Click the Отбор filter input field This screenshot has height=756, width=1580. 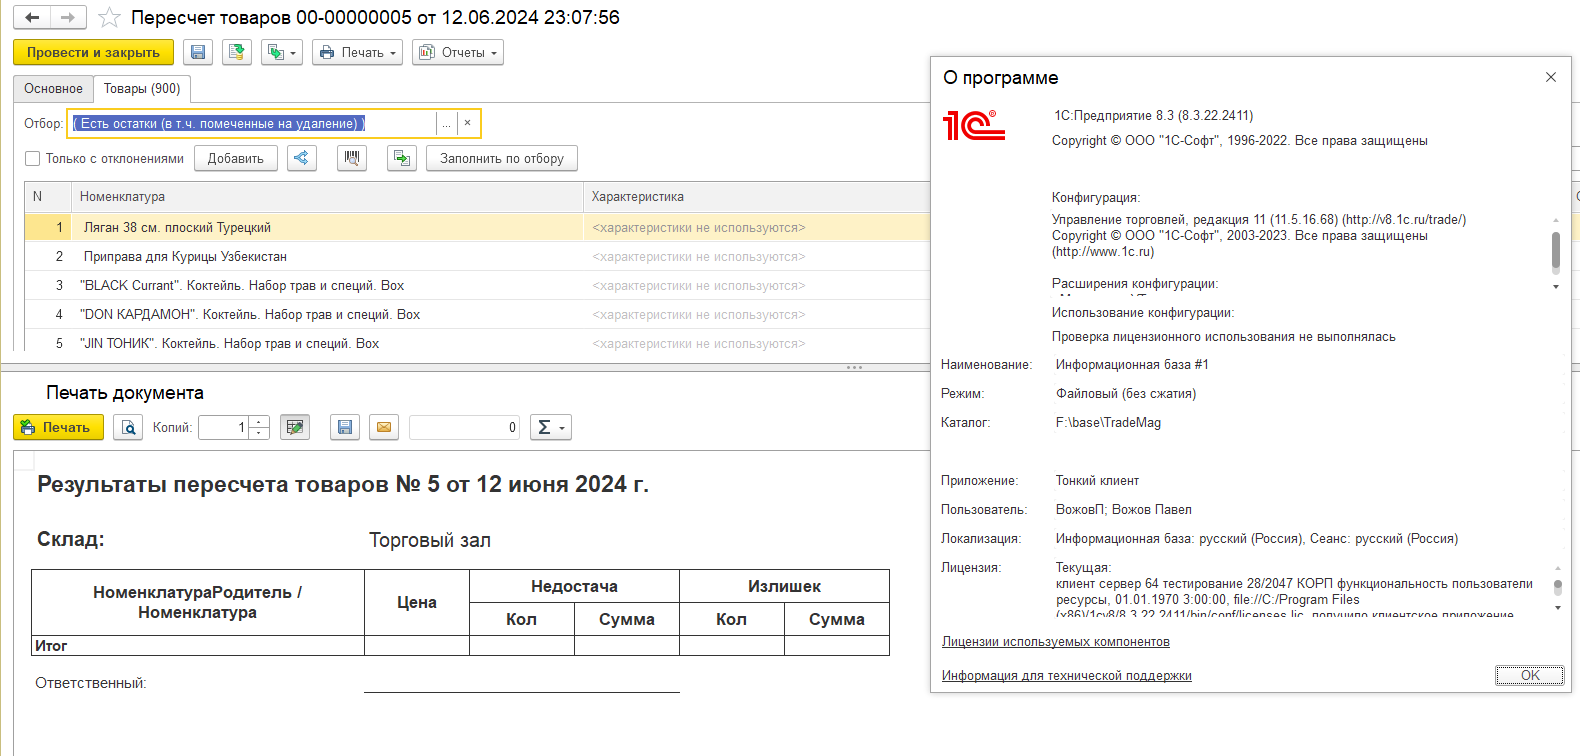tap(253, 123)
